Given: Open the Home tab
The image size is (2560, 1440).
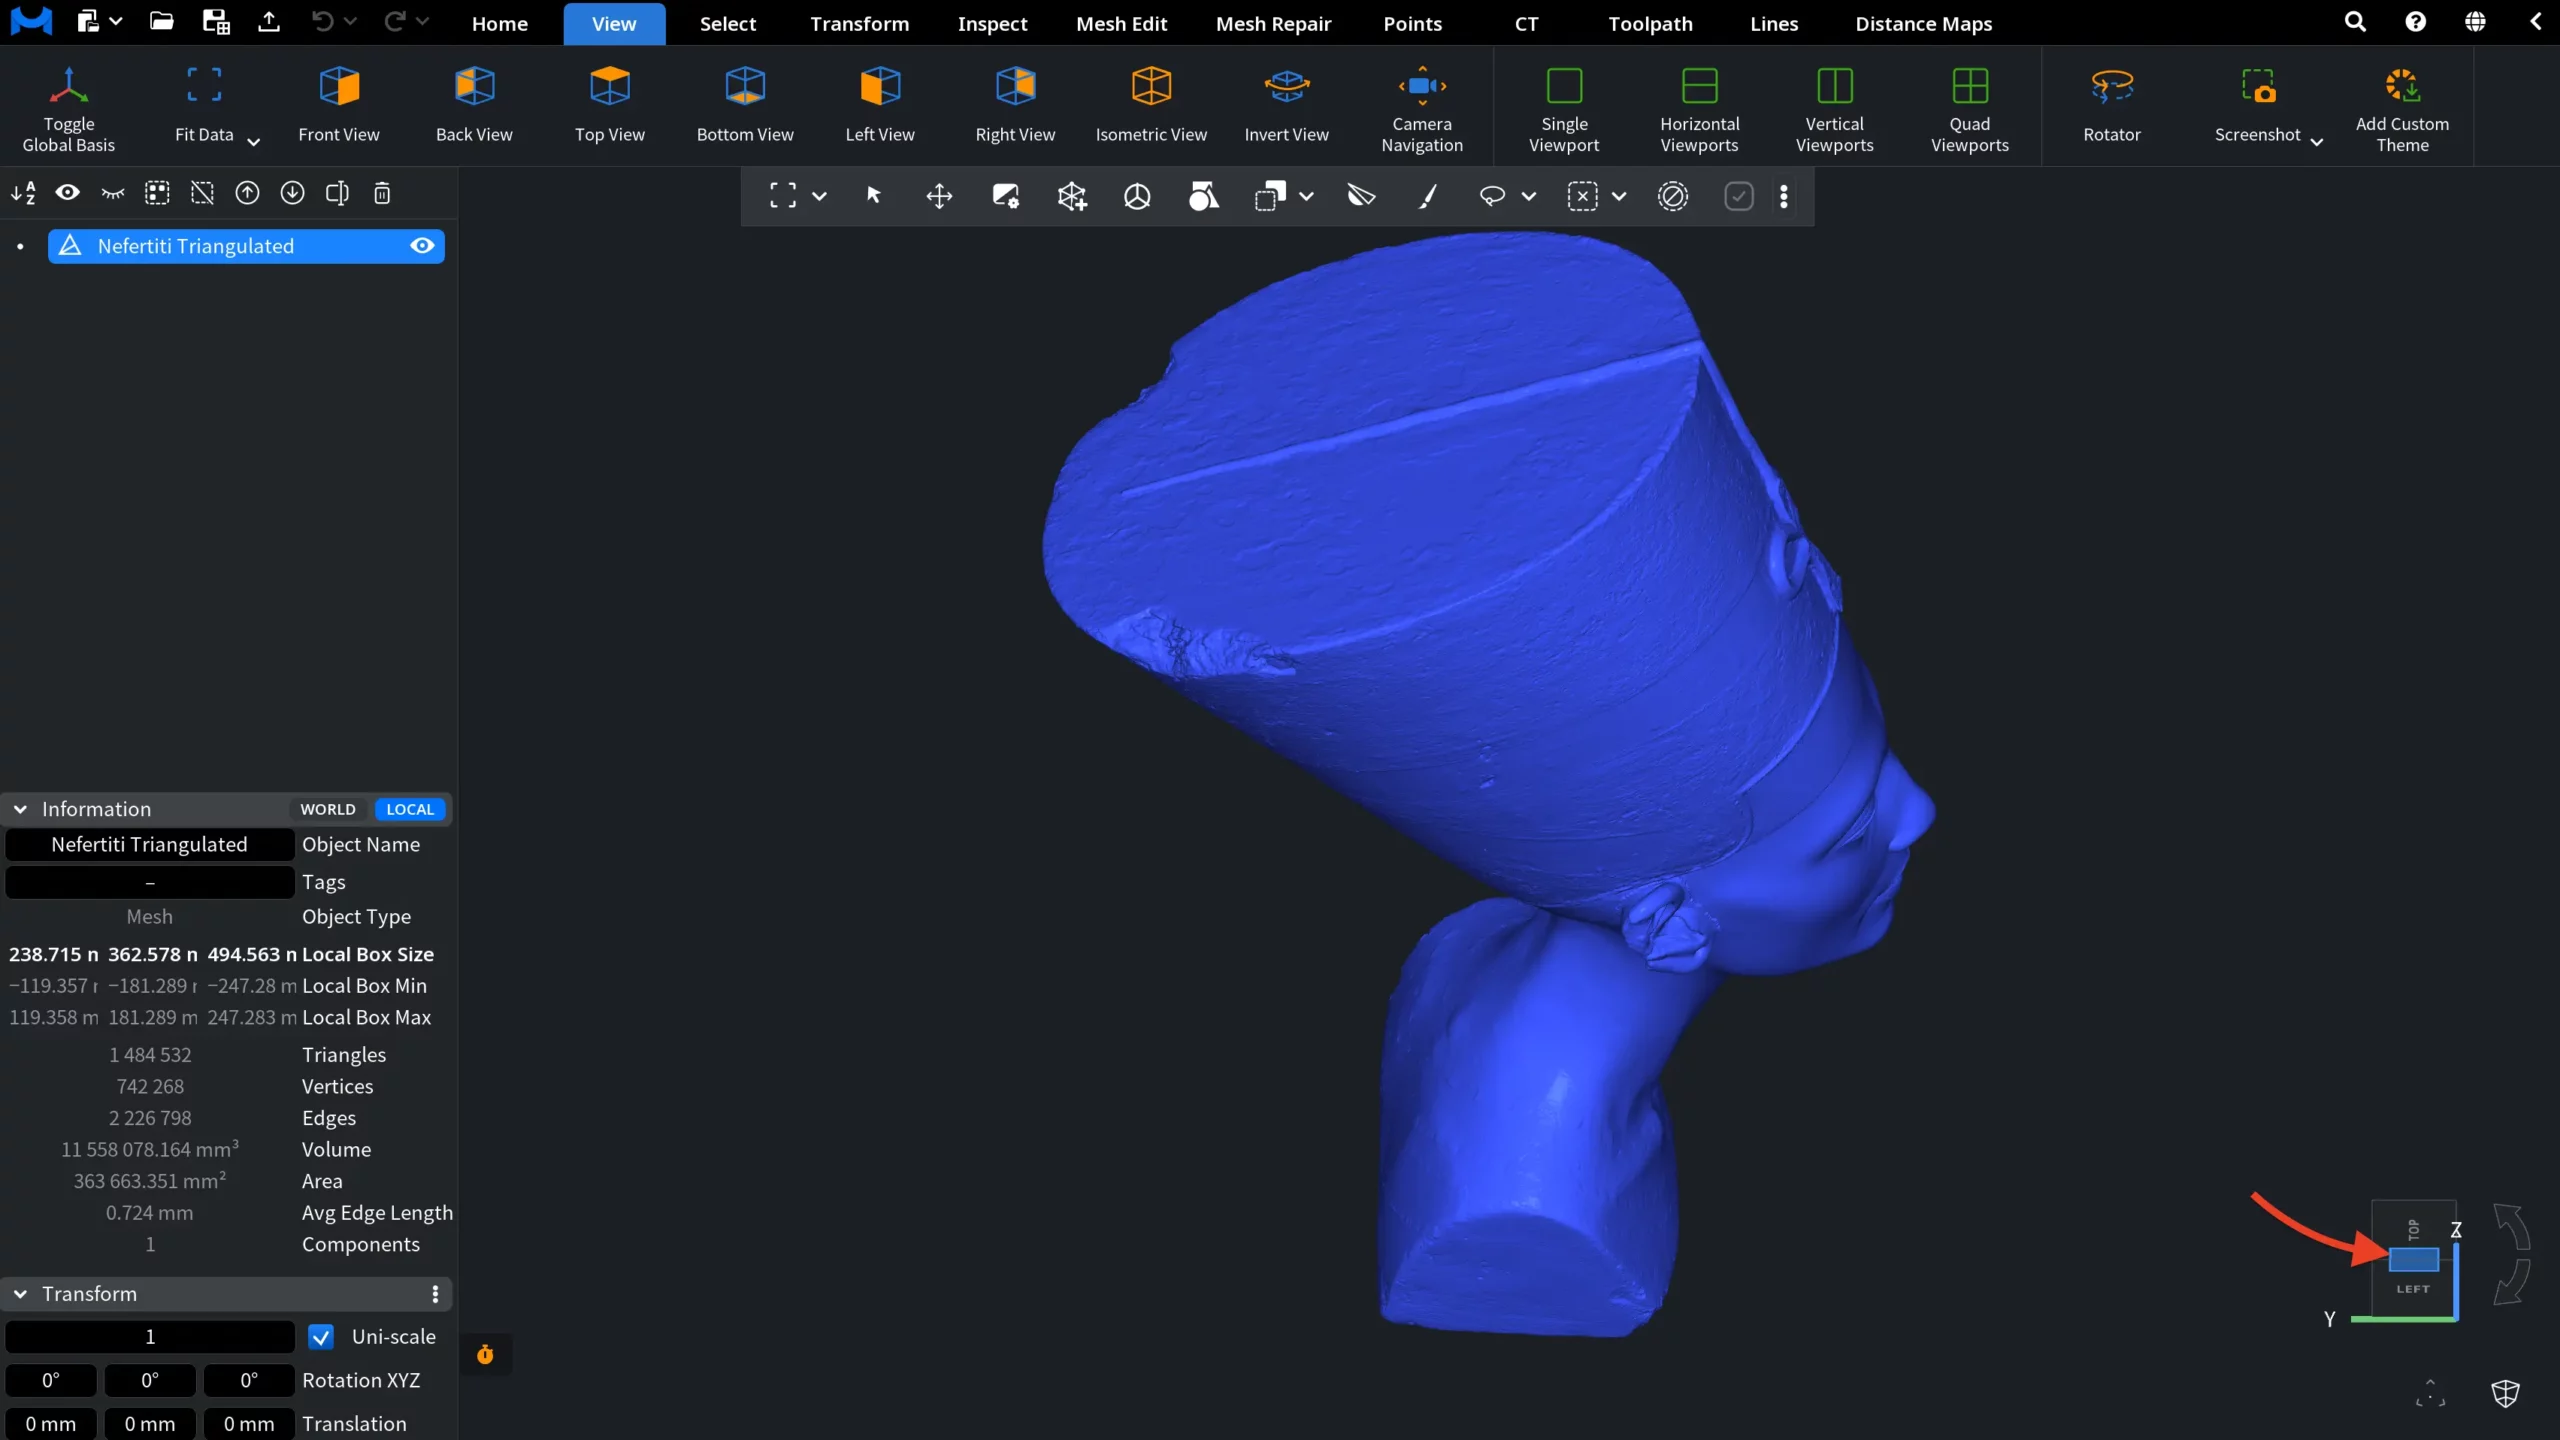Looking at the screenshot, I should tap(500, 23).
